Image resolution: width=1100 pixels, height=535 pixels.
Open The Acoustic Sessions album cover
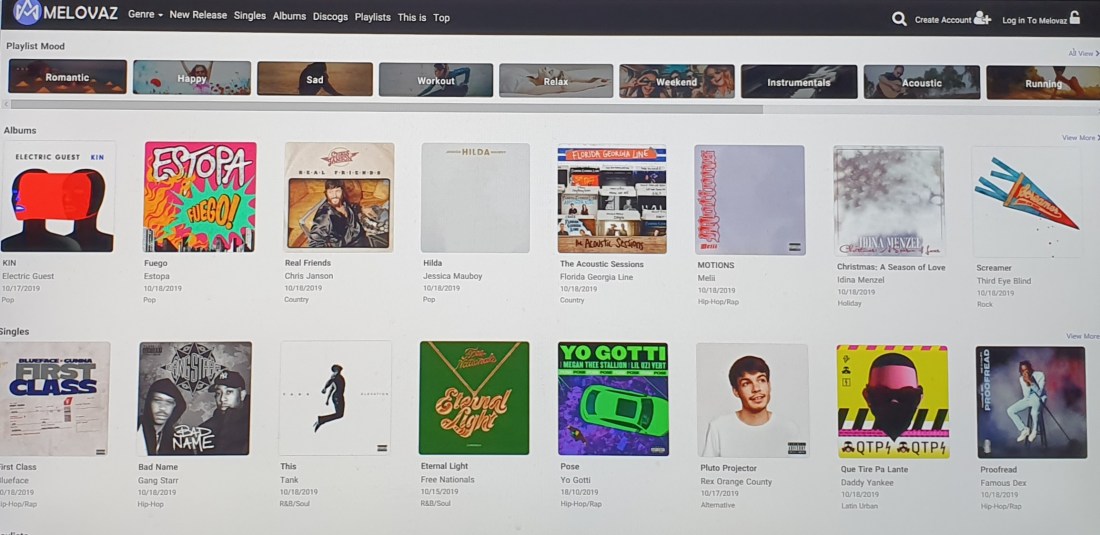pyautogui.click(x=612, y=199)
